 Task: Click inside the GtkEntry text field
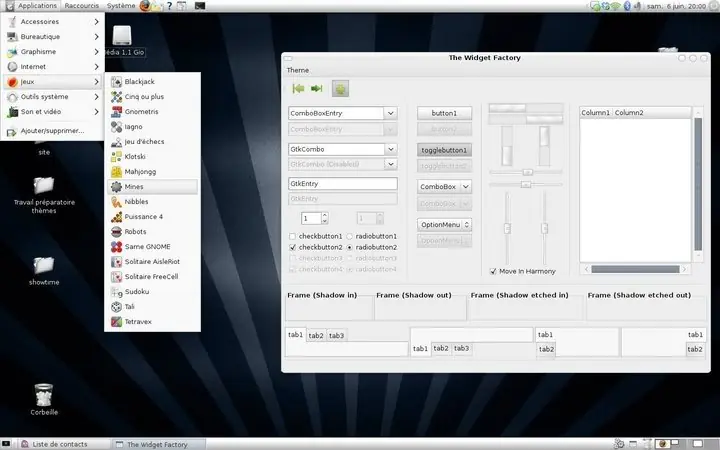pyautogui.click(x=343, y=184)
